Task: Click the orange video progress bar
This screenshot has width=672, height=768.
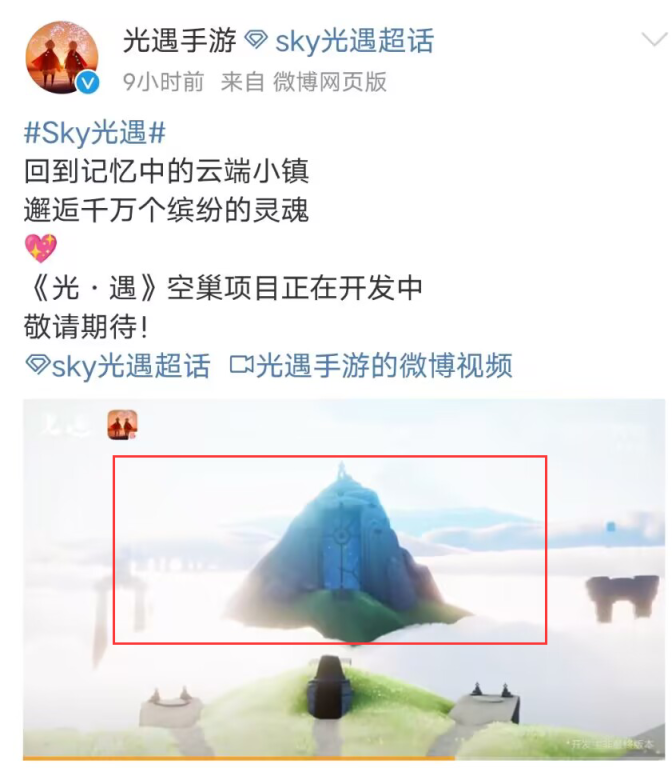Action: (x=239, y=758)
